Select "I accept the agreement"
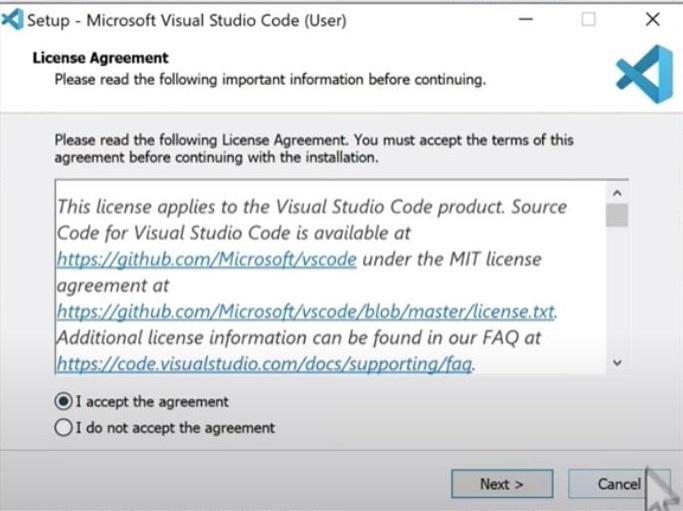The height and width of the screenshot is (511, 683). pos(64,402)
